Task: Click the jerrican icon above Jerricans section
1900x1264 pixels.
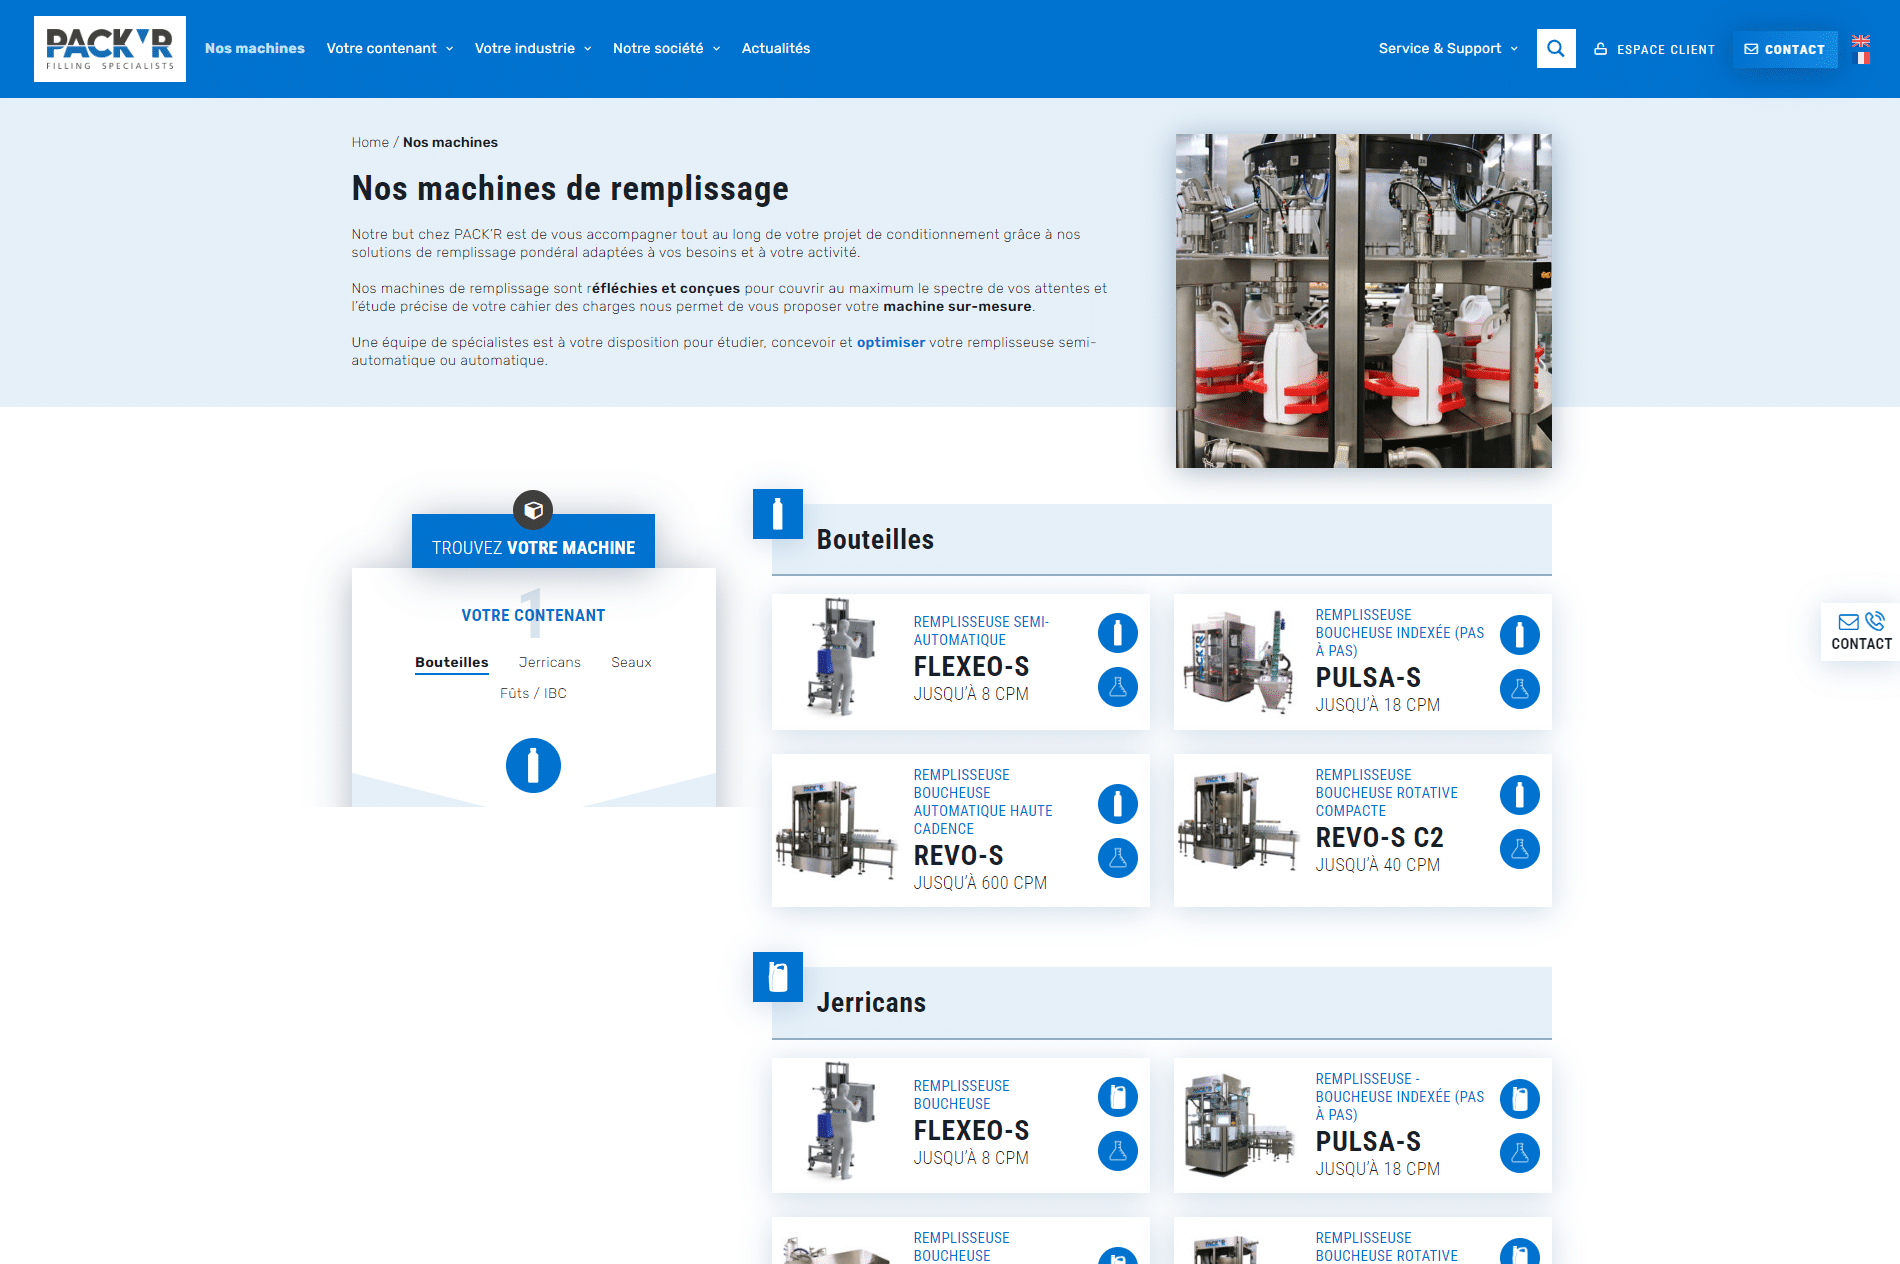Action: [778, 977]
